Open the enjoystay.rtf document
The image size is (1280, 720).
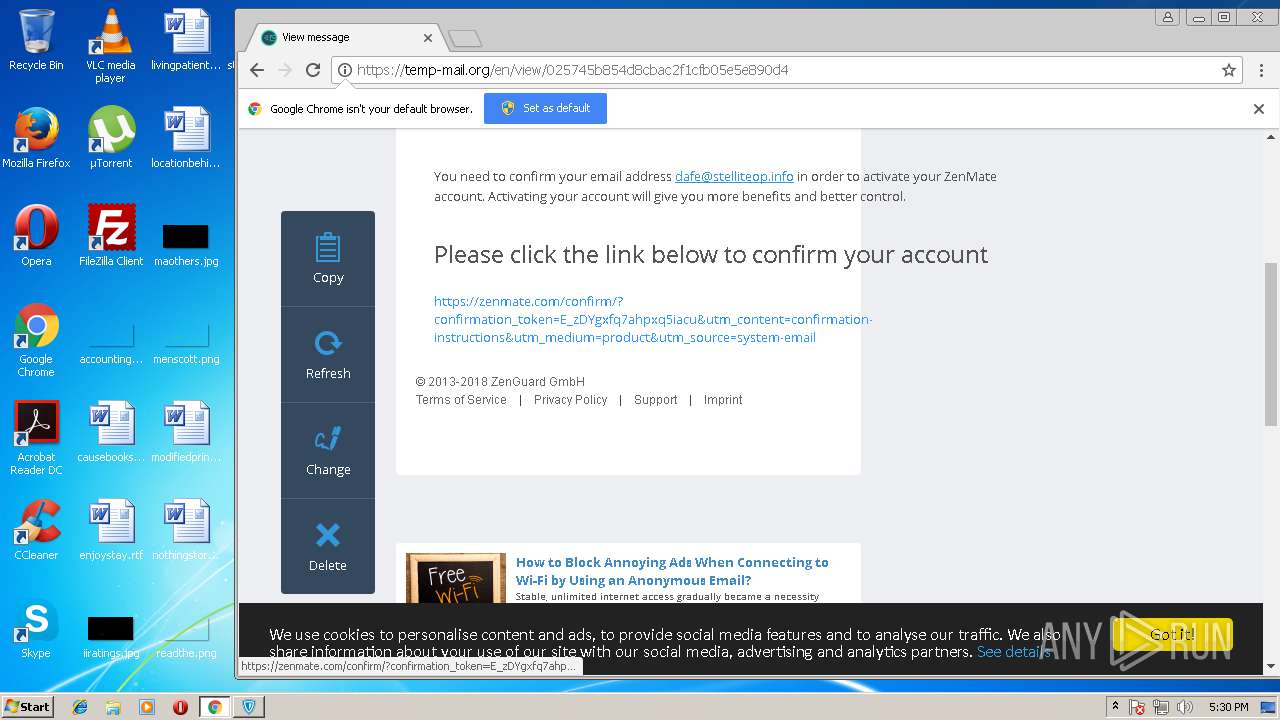pos(110,530)
